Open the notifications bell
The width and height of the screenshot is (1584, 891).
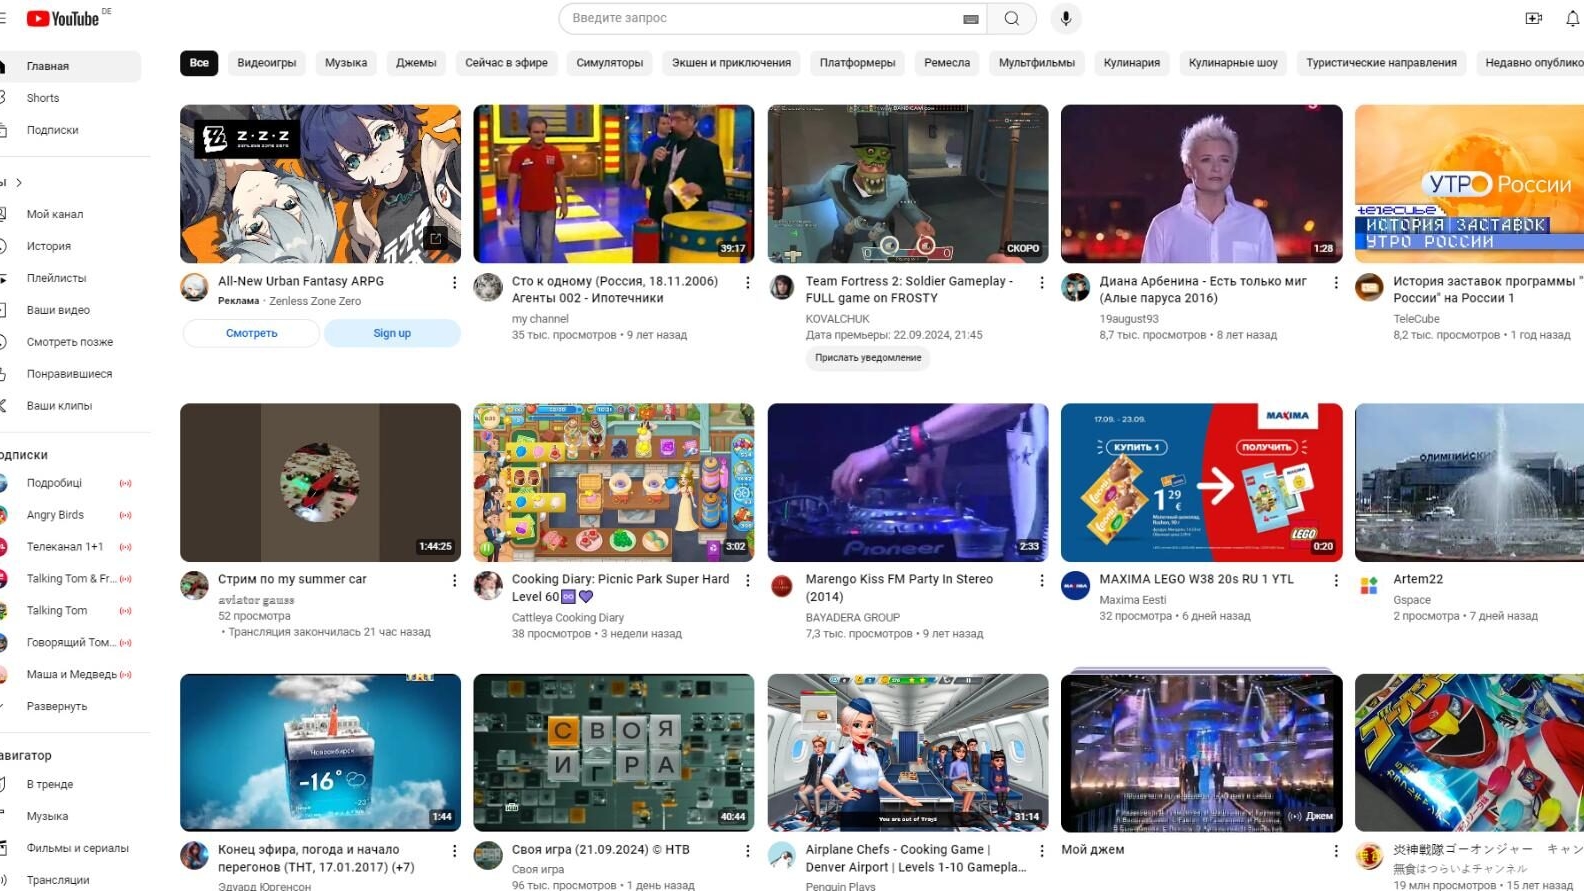(1573, 18)
